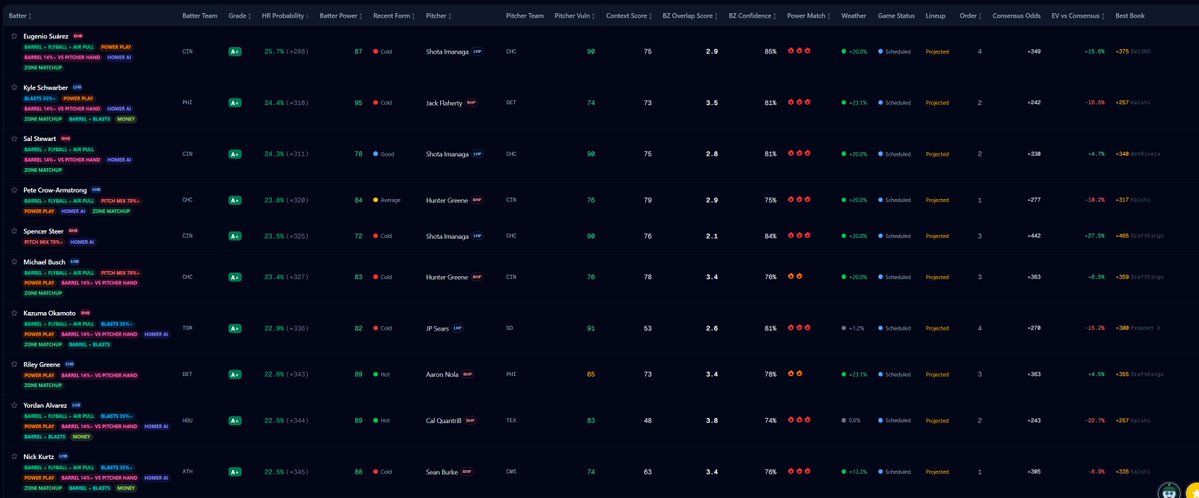1199x498 pixels.
Task: Open Jack Flaherty pitcher name
Action: point(444,103)
